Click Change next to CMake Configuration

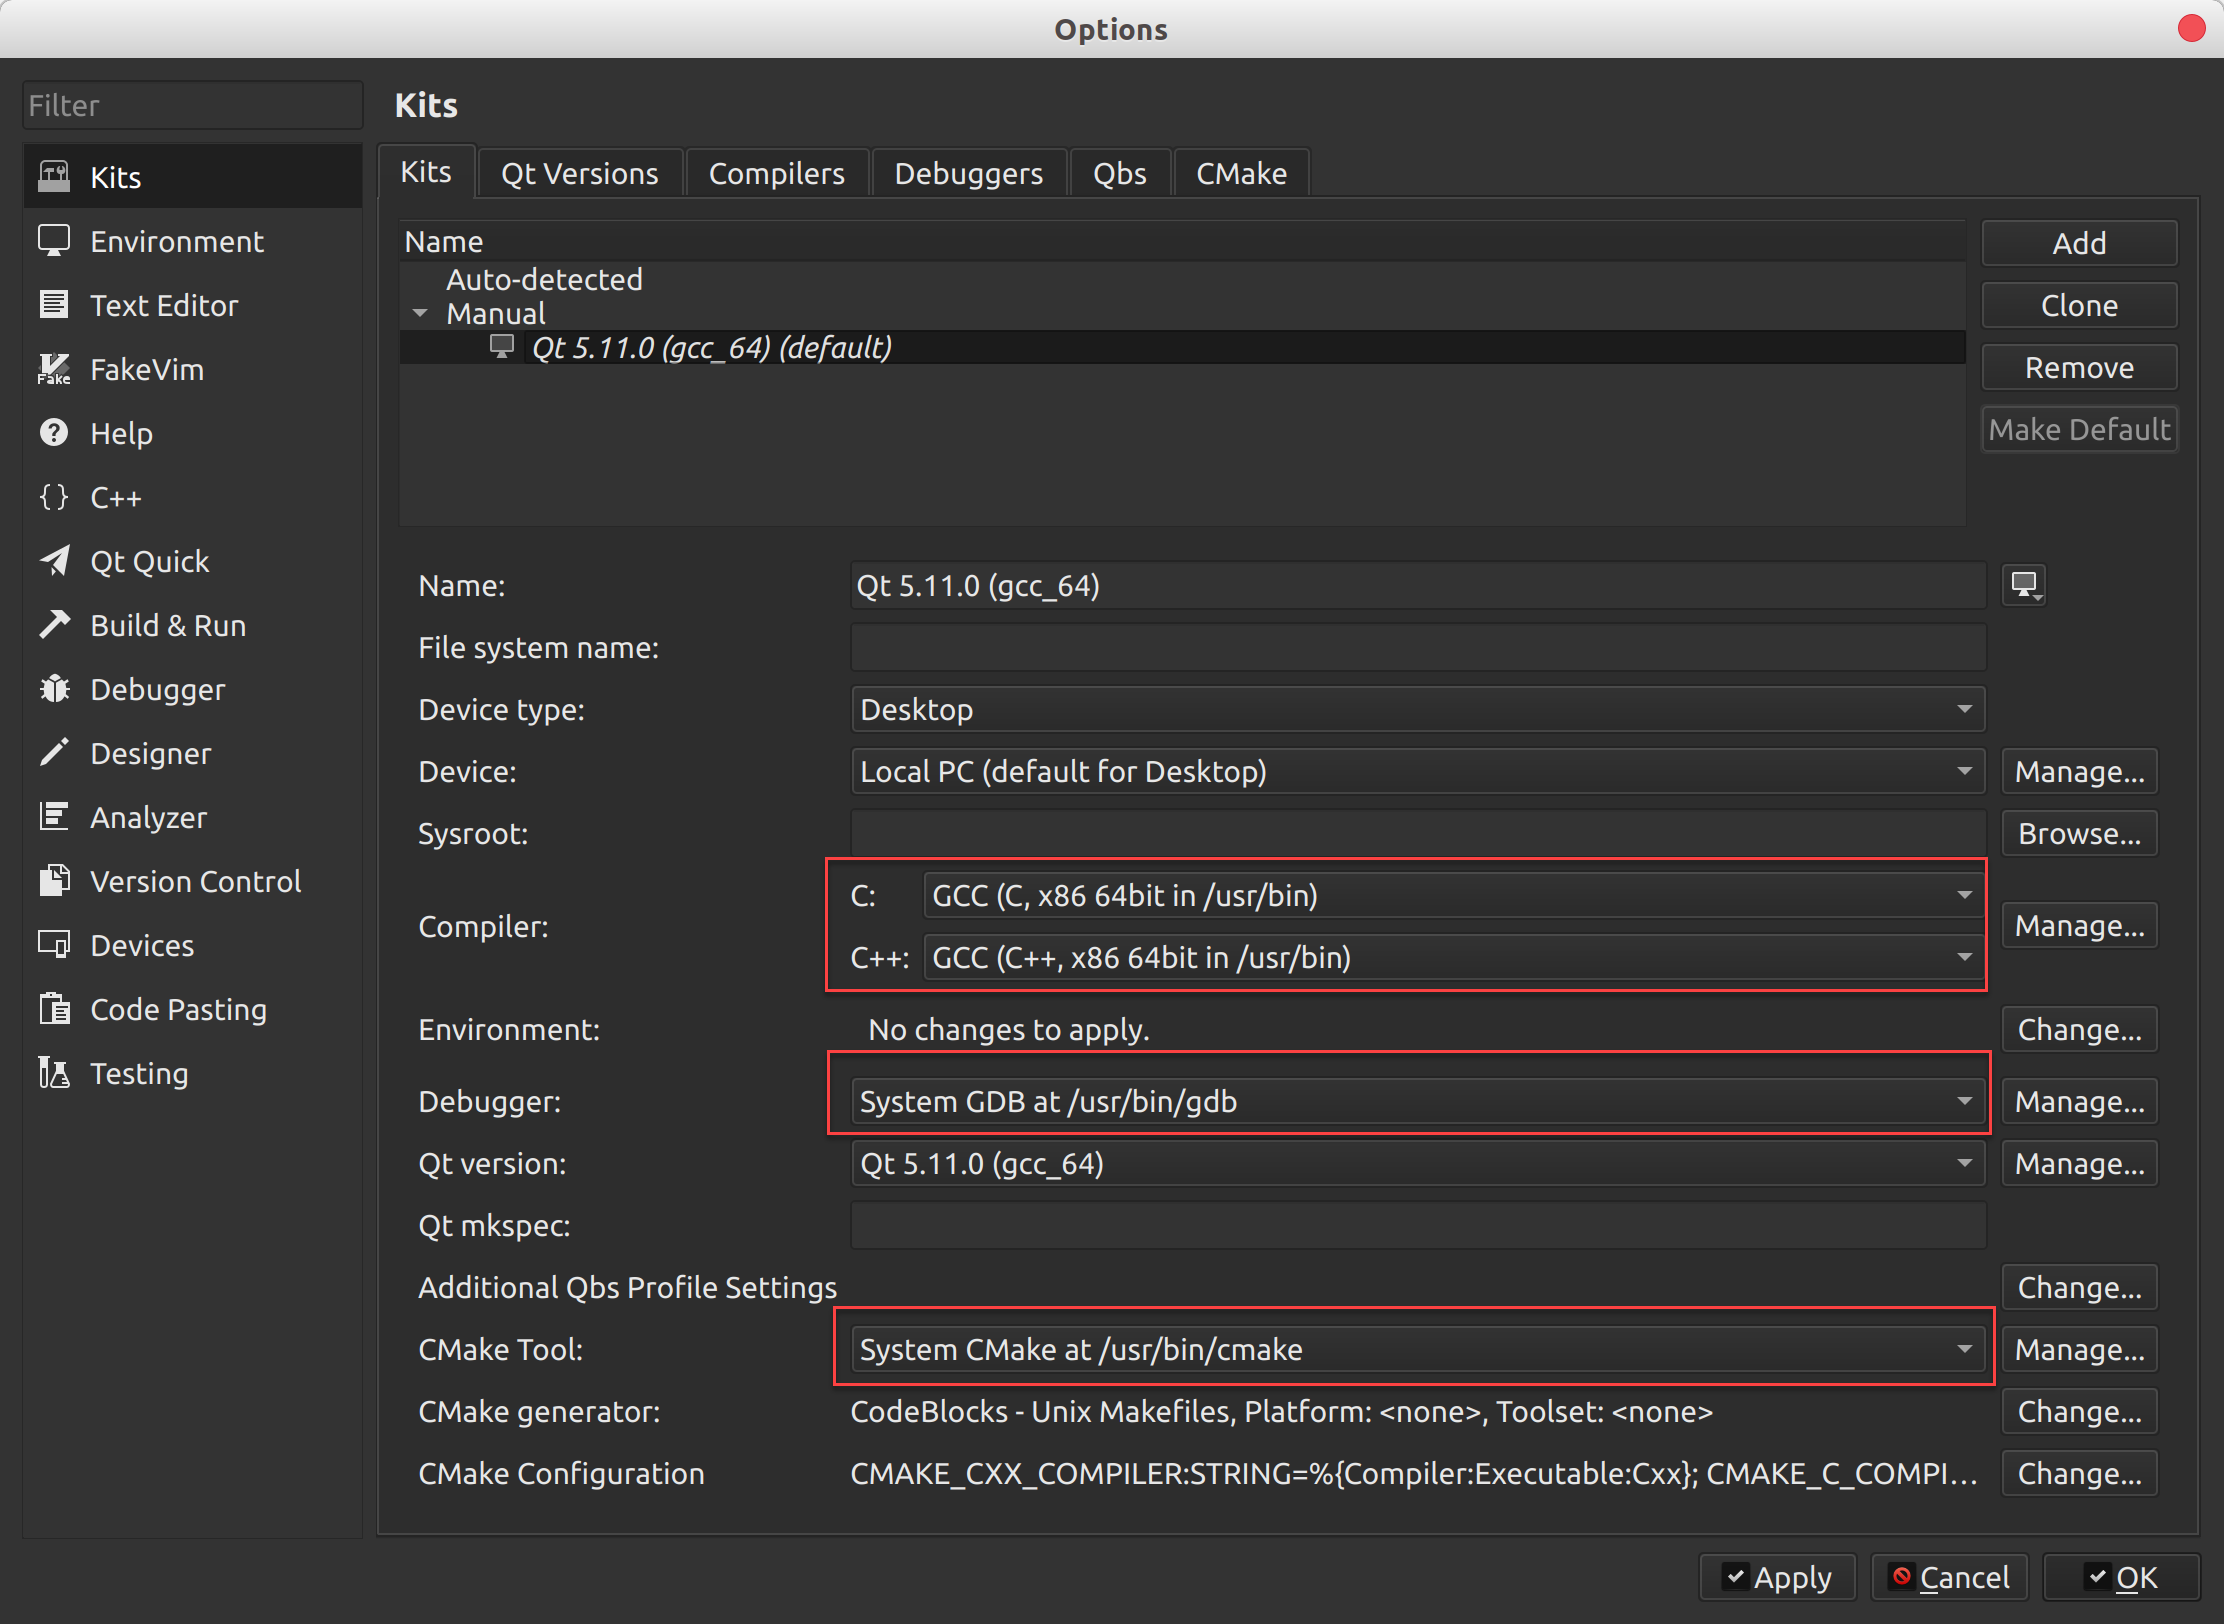2080,1473
